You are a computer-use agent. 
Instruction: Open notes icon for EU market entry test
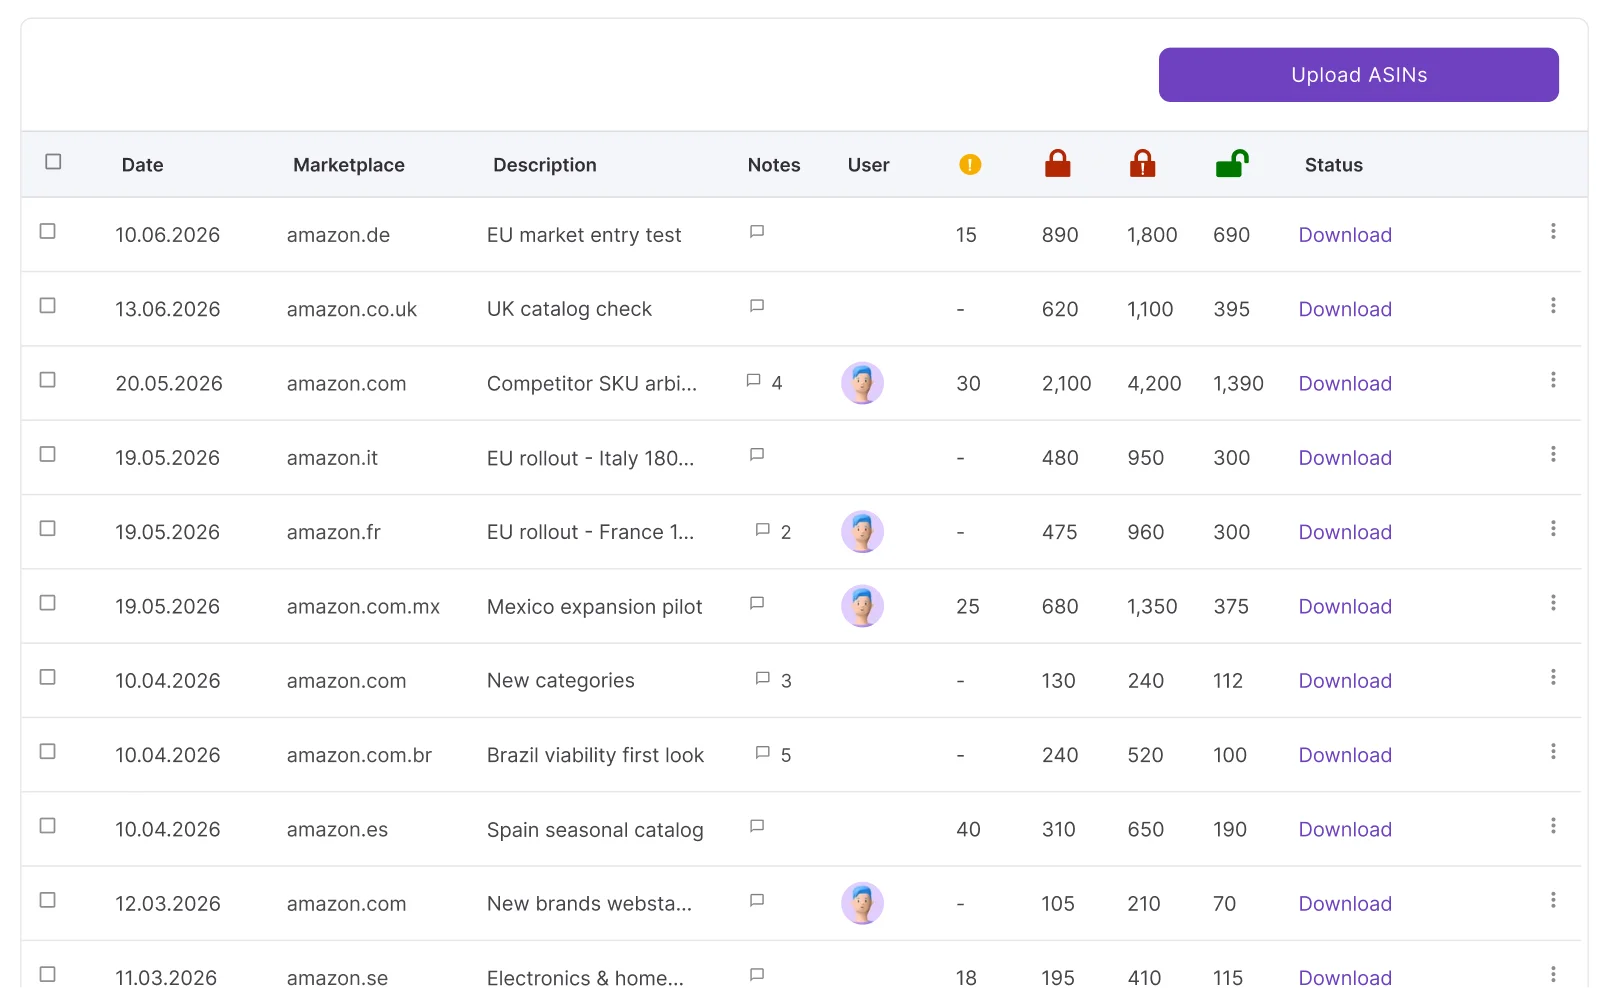tap(757, 232)
